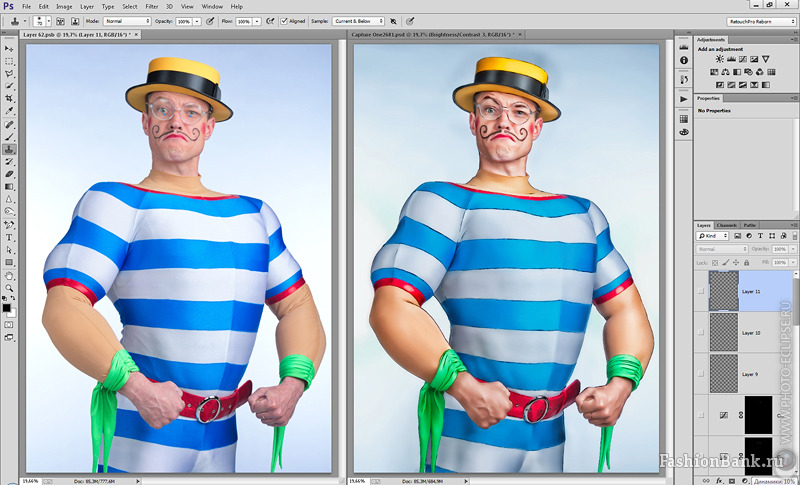
Task: Select the Move tool
Action: click(9, 48)
